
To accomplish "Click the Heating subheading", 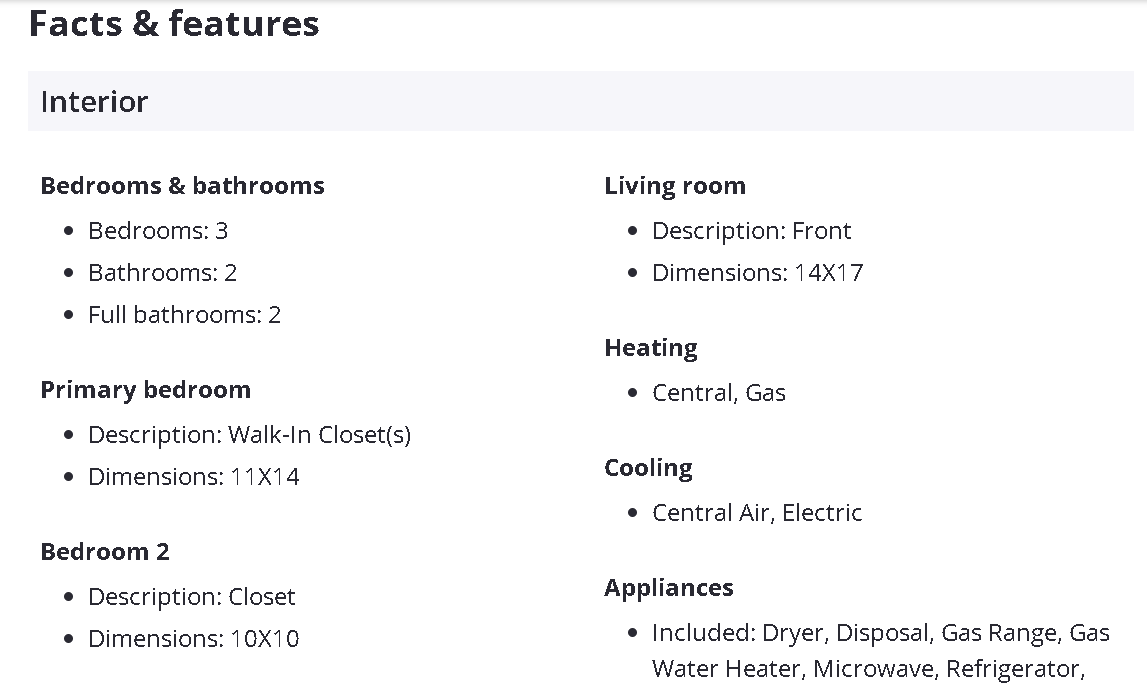I will tap(651, 348).
